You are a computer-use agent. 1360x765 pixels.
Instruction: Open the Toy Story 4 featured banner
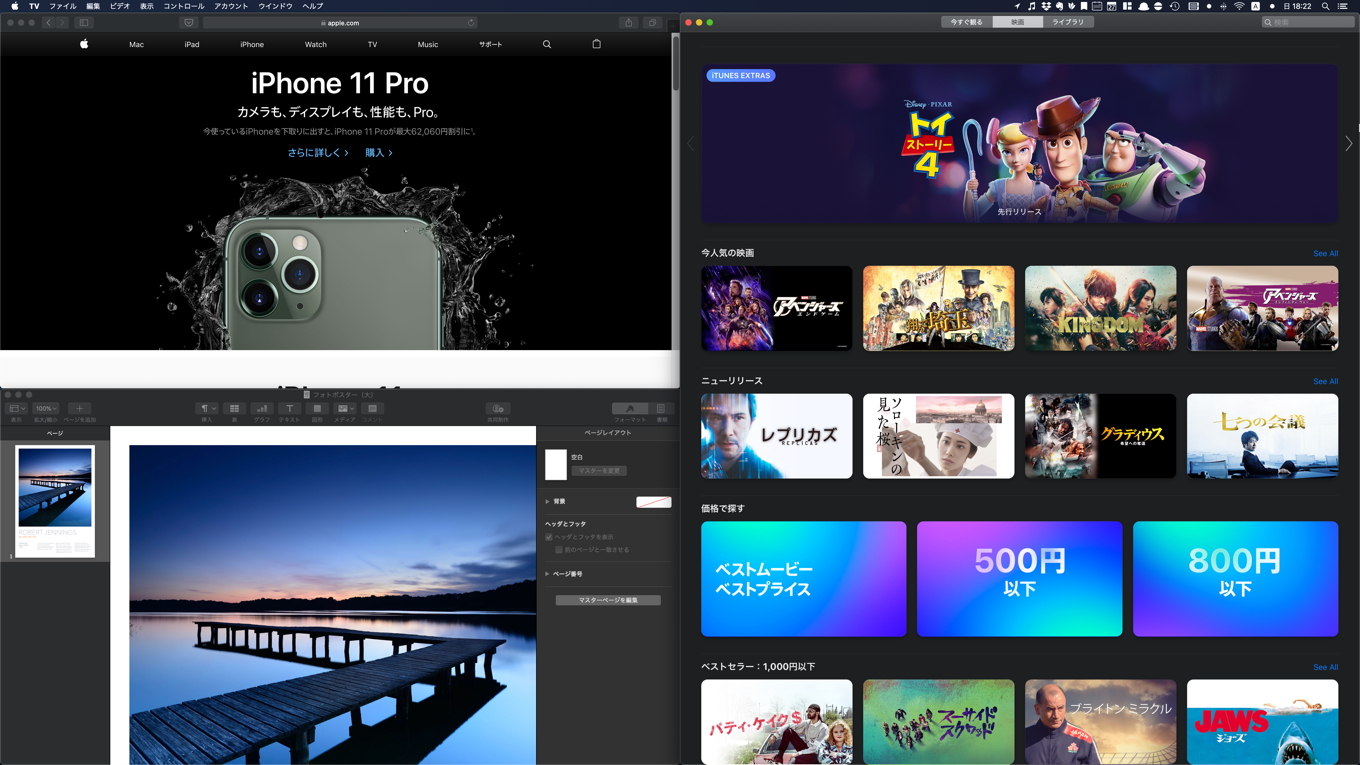pos(1020,144)
